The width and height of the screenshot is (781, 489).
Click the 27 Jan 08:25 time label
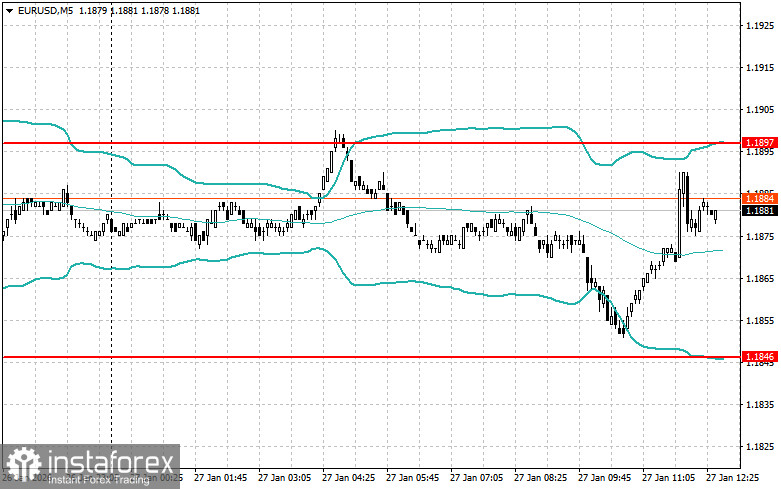tap(540, 478)
